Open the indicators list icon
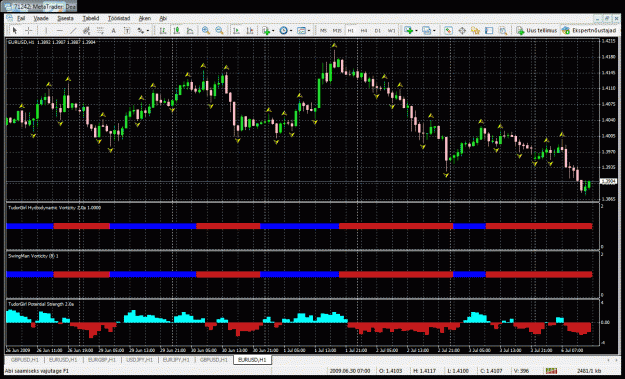Viewport: 625px width, 379px height. point(266,30)
